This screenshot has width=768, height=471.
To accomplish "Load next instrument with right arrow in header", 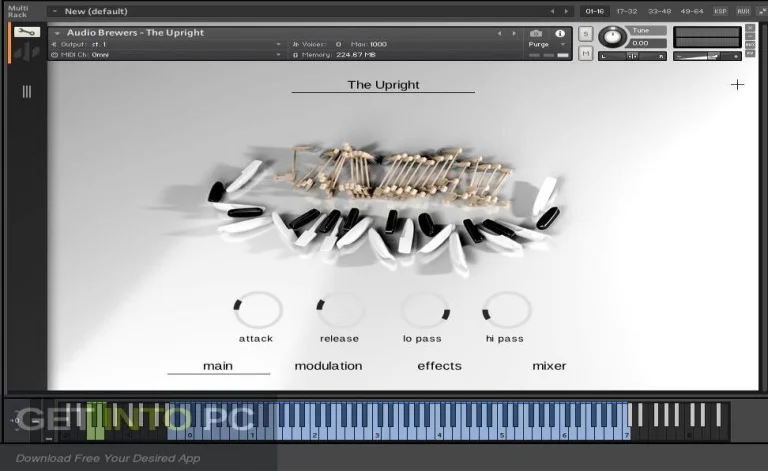I will (514, 33).
